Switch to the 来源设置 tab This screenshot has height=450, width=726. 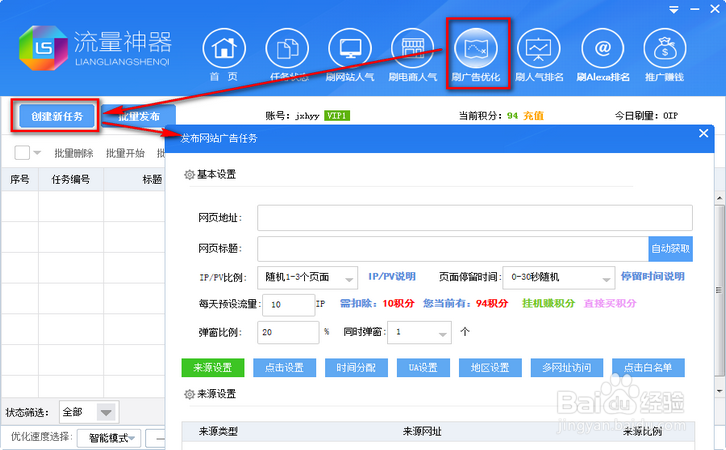(213, 368)
